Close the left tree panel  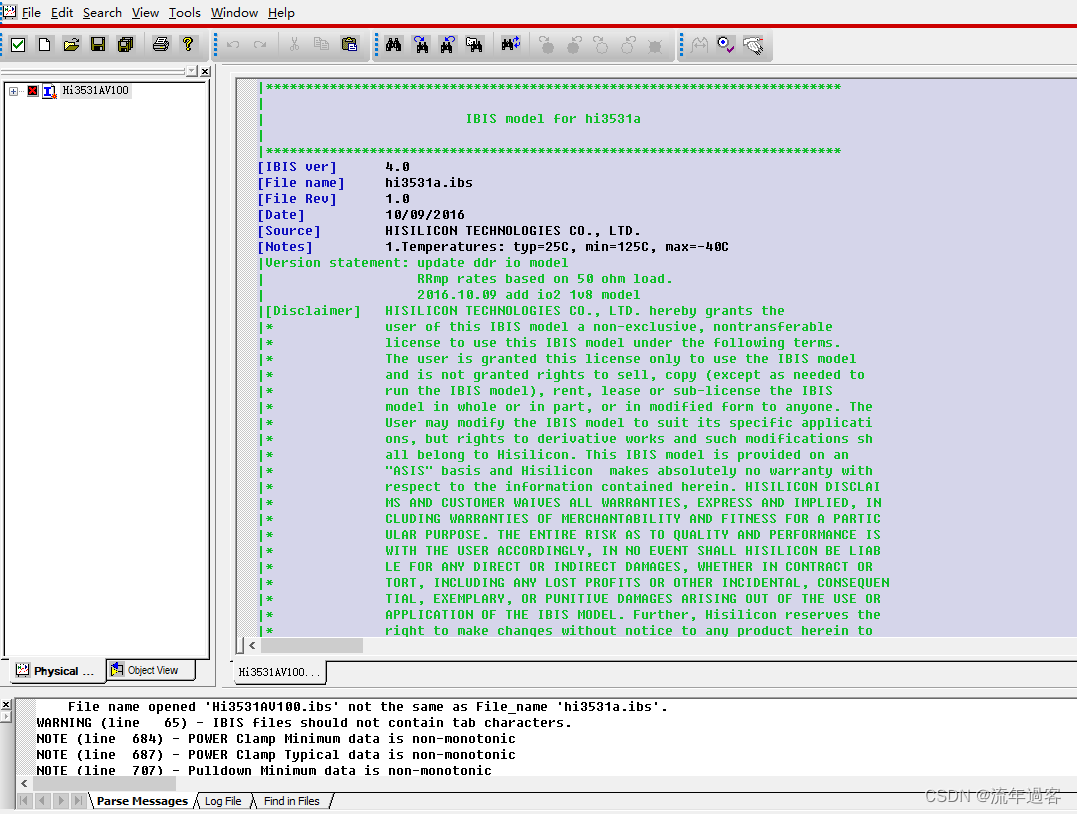205,71
